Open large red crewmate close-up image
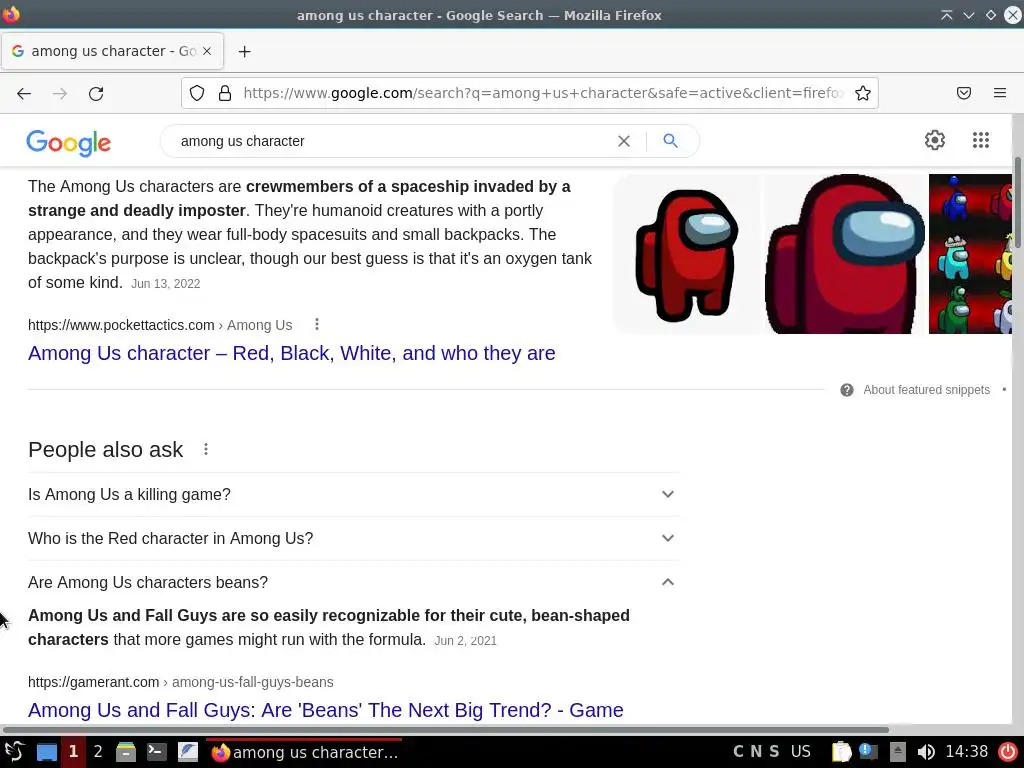Screen dimensions: 1024x768 845,254
